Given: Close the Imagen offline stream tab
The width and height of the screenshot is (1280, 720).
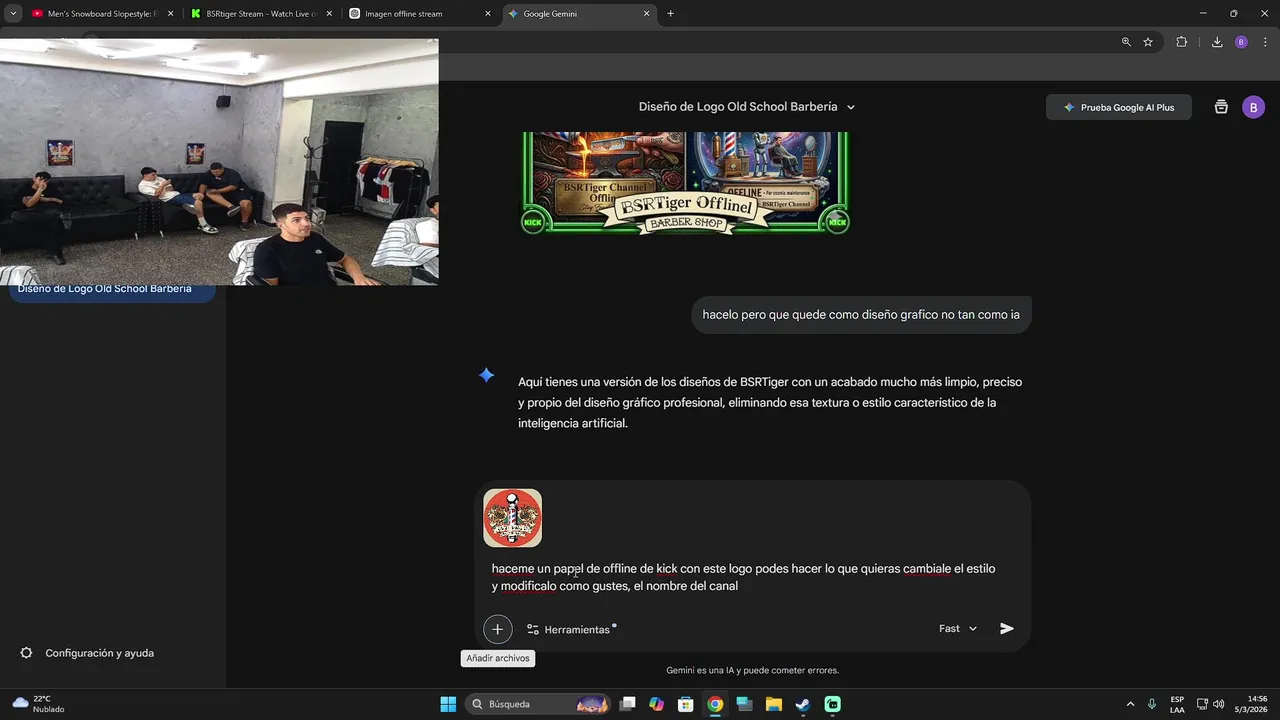Looking at the screenshot, I should point(488,14).
